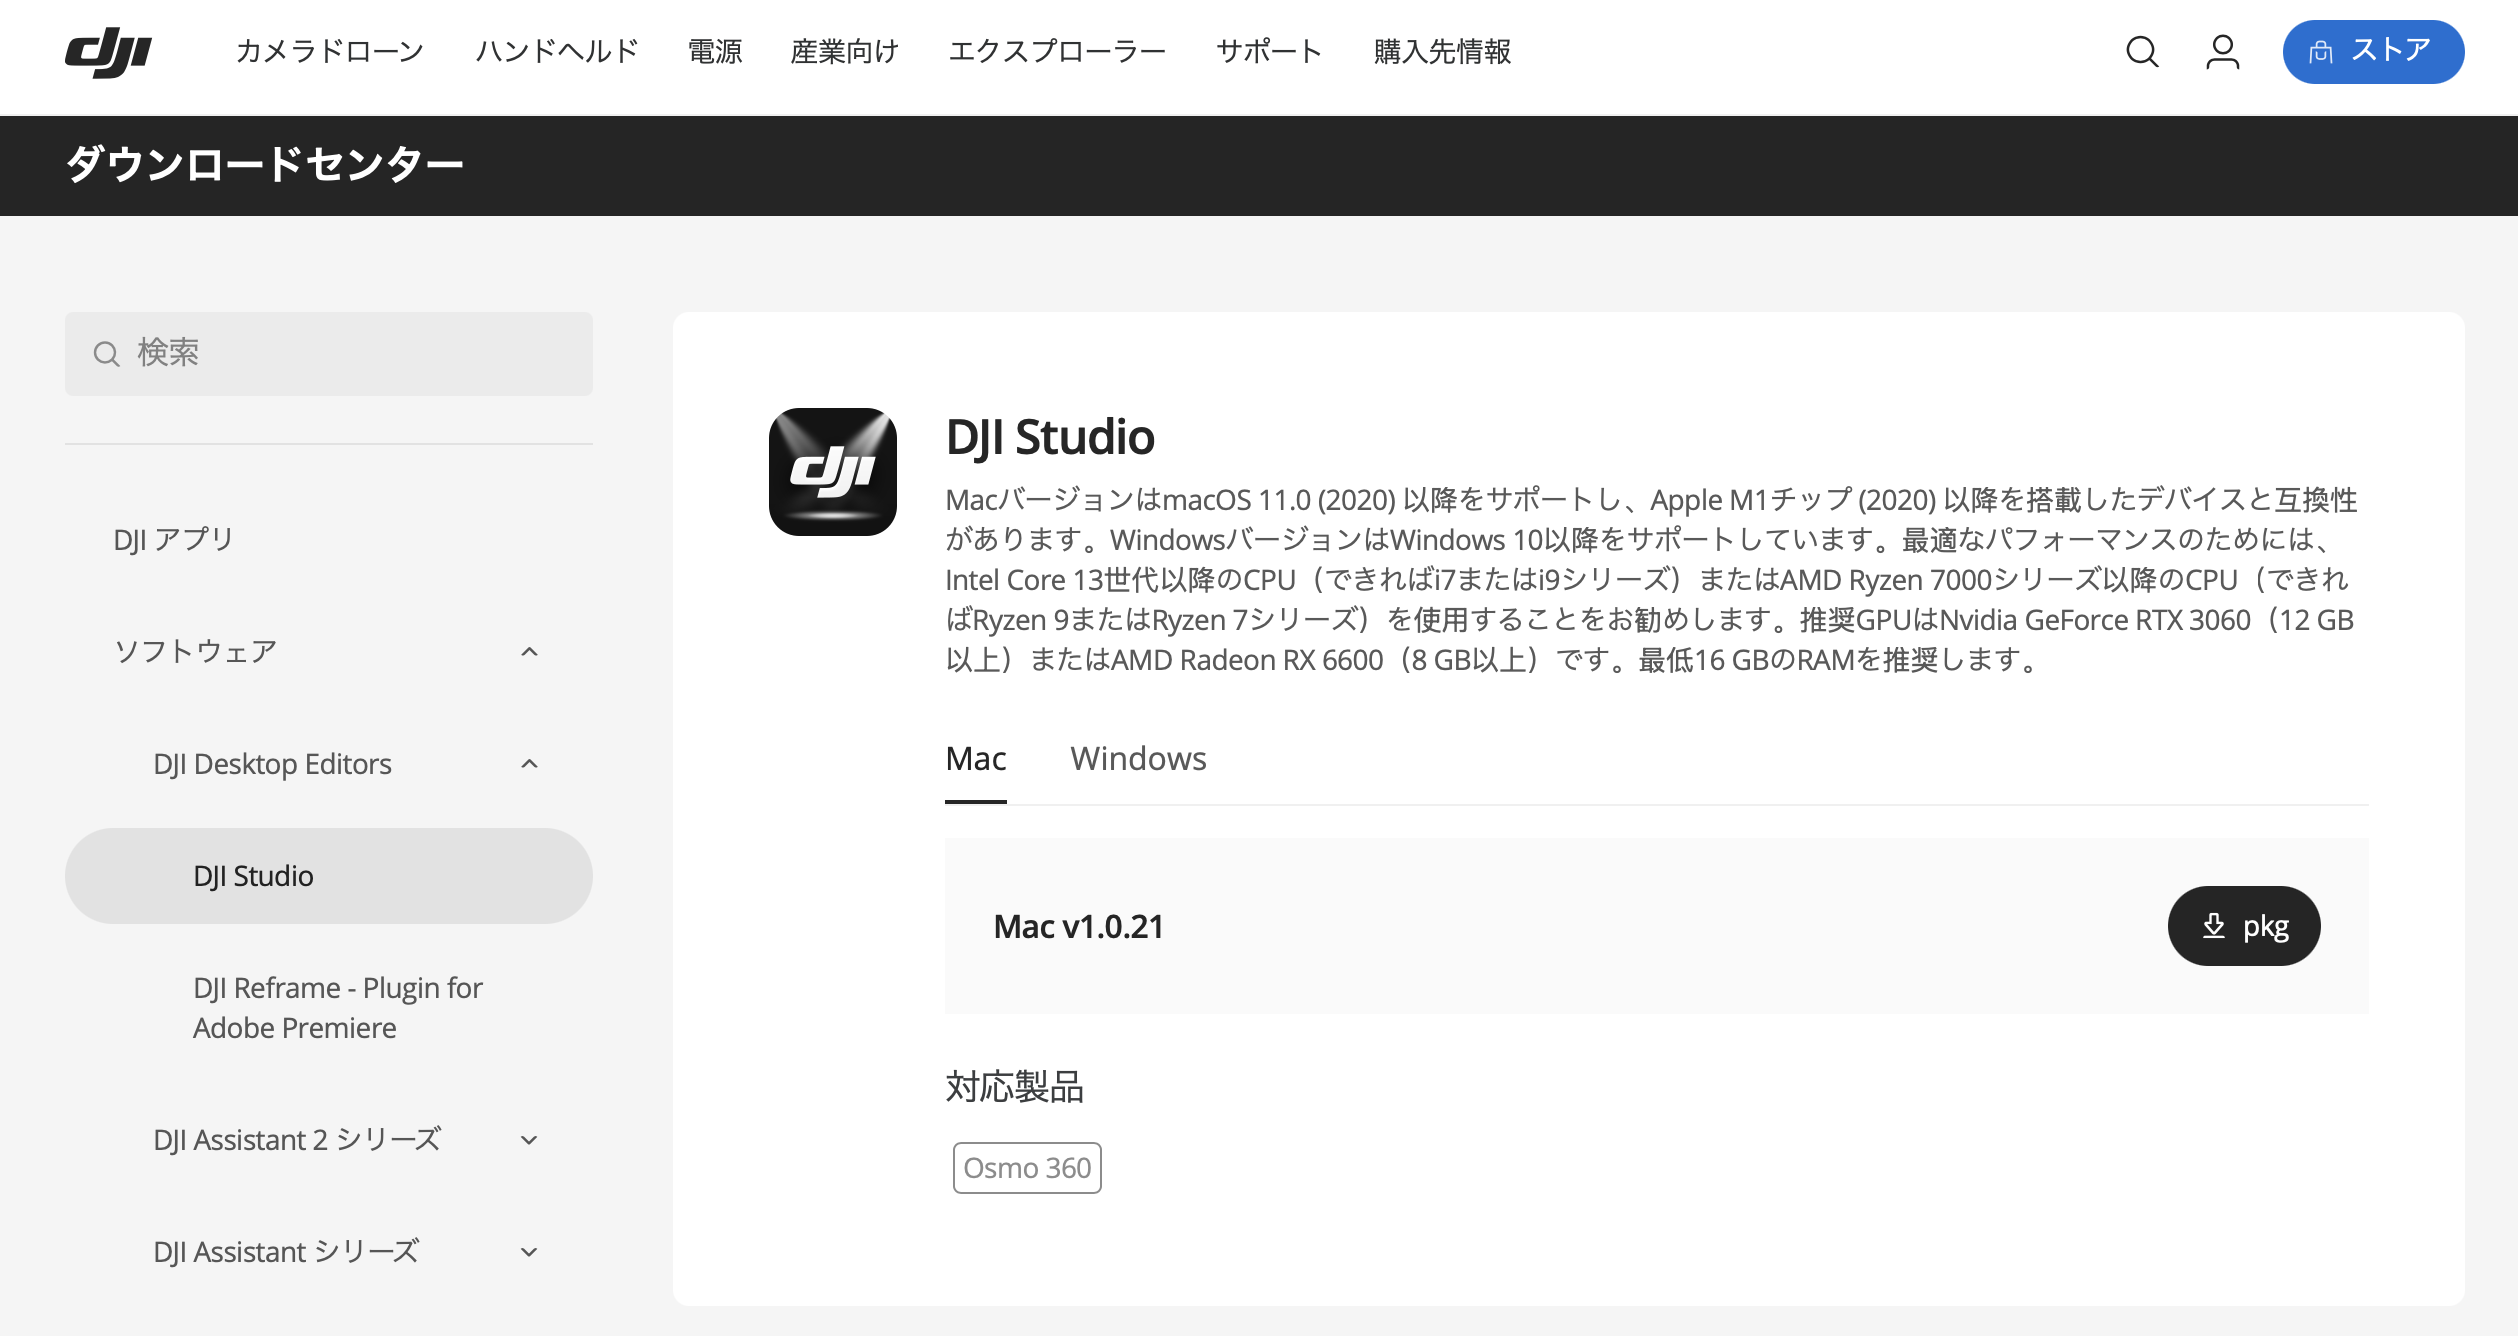Open the user account icon
2518x1336 pixels.
click(2222, 52)
